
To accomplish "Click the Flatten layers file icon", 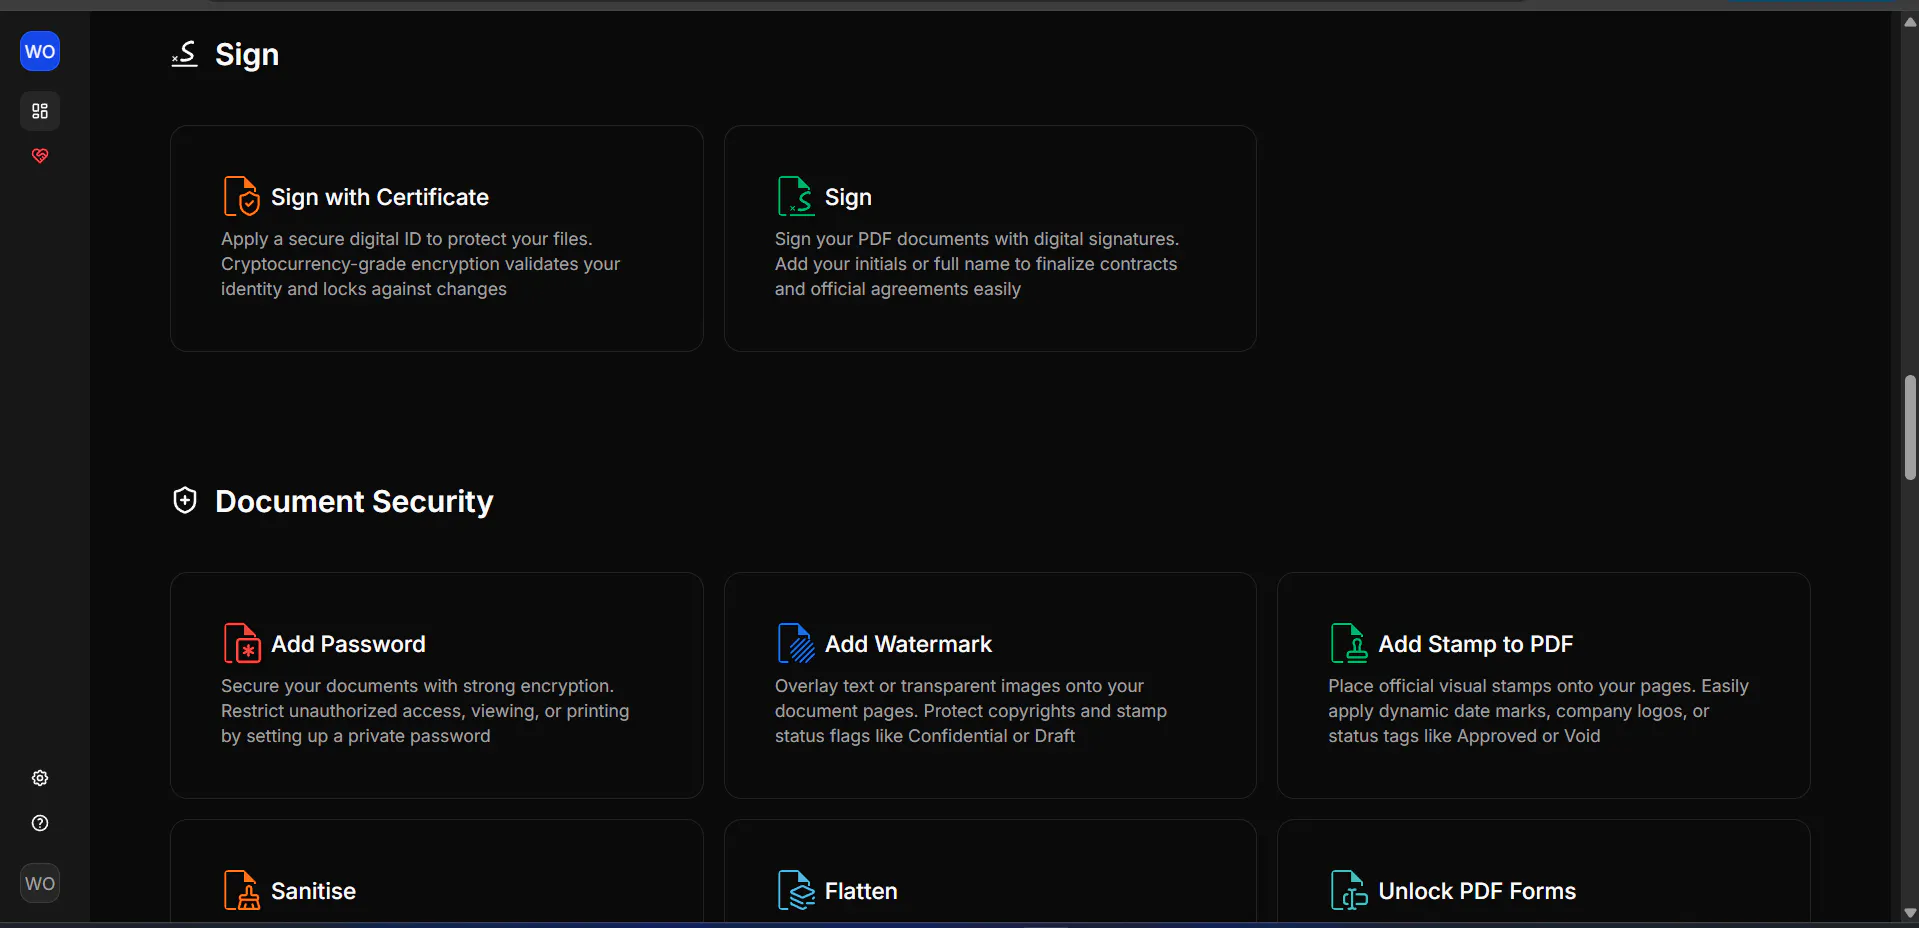I will click(x=795, y=890).
